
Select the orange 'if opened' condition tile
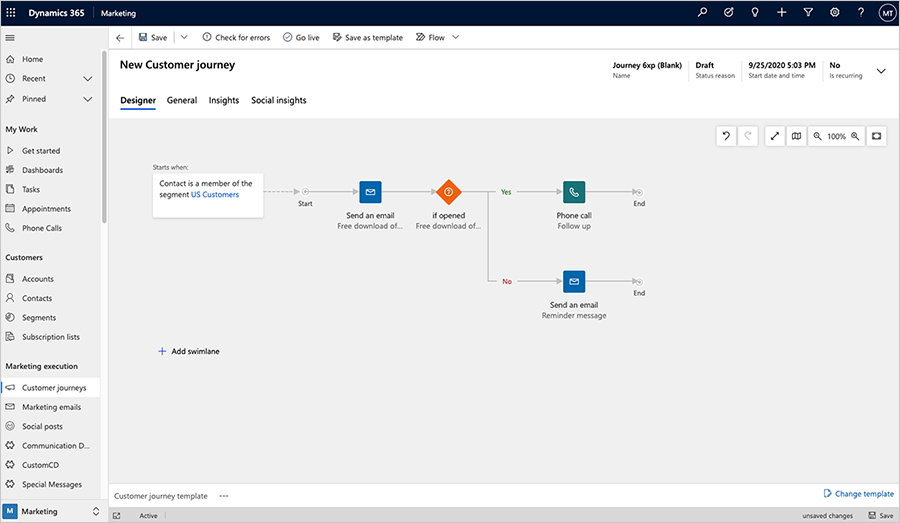[448, 192]
